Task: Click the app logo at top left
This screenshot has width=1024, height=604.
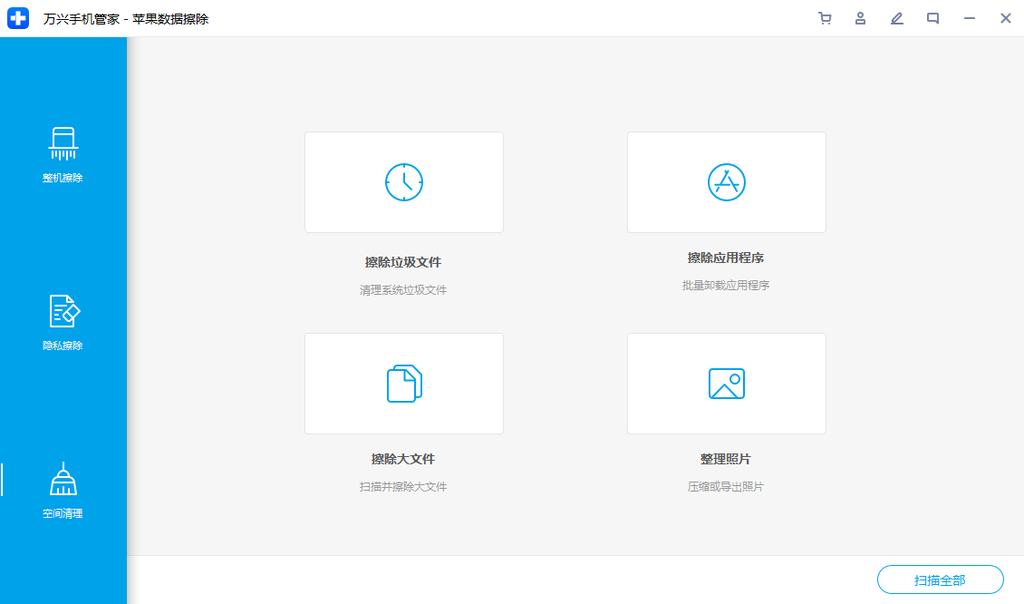Action: (18, 17)
